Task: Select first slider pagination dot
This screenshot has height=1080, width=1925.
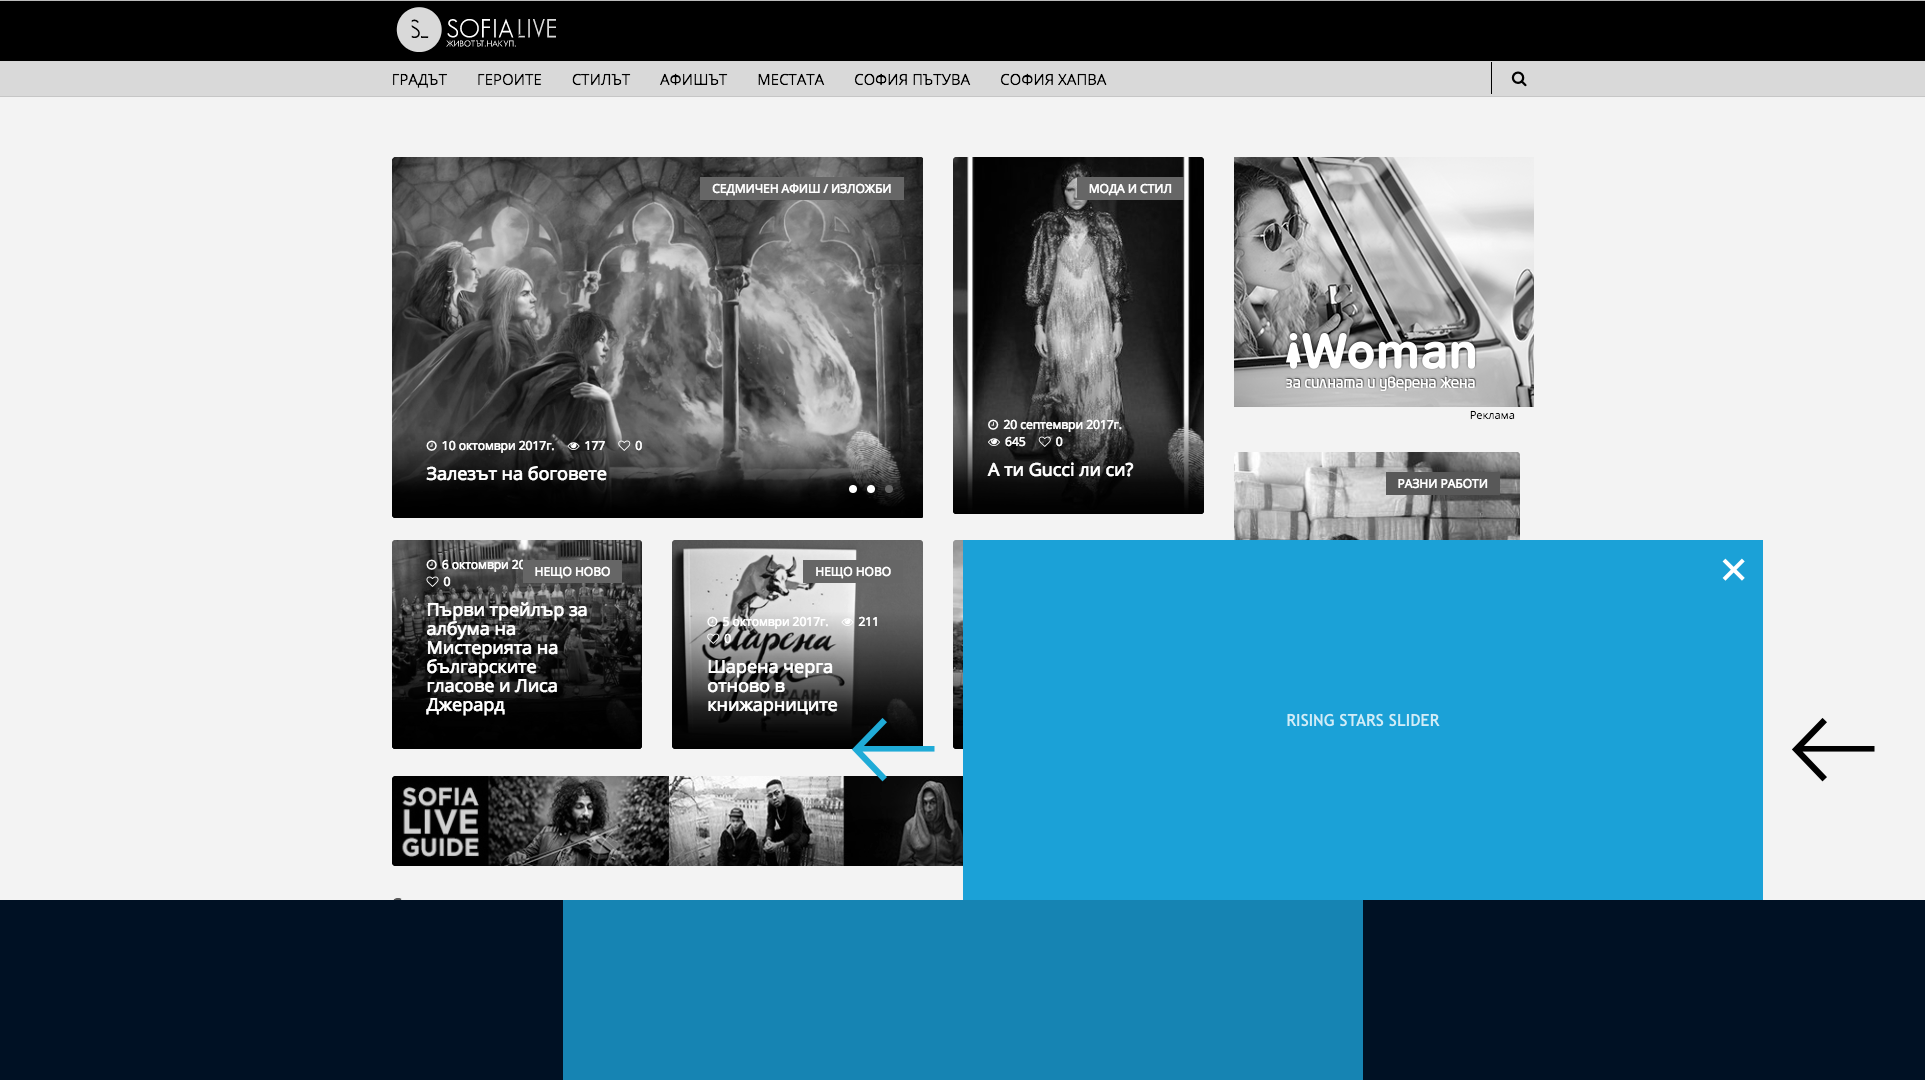Action: pos(853,489)
